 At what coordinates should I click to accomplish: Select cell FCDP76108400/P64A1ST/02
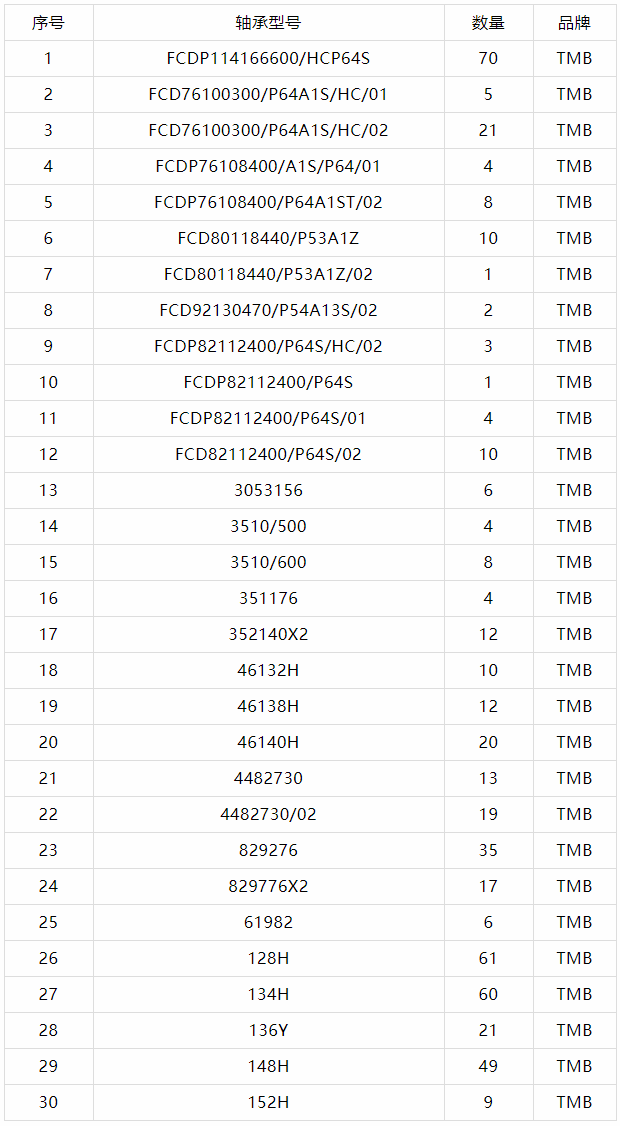(x=268, y=203)
